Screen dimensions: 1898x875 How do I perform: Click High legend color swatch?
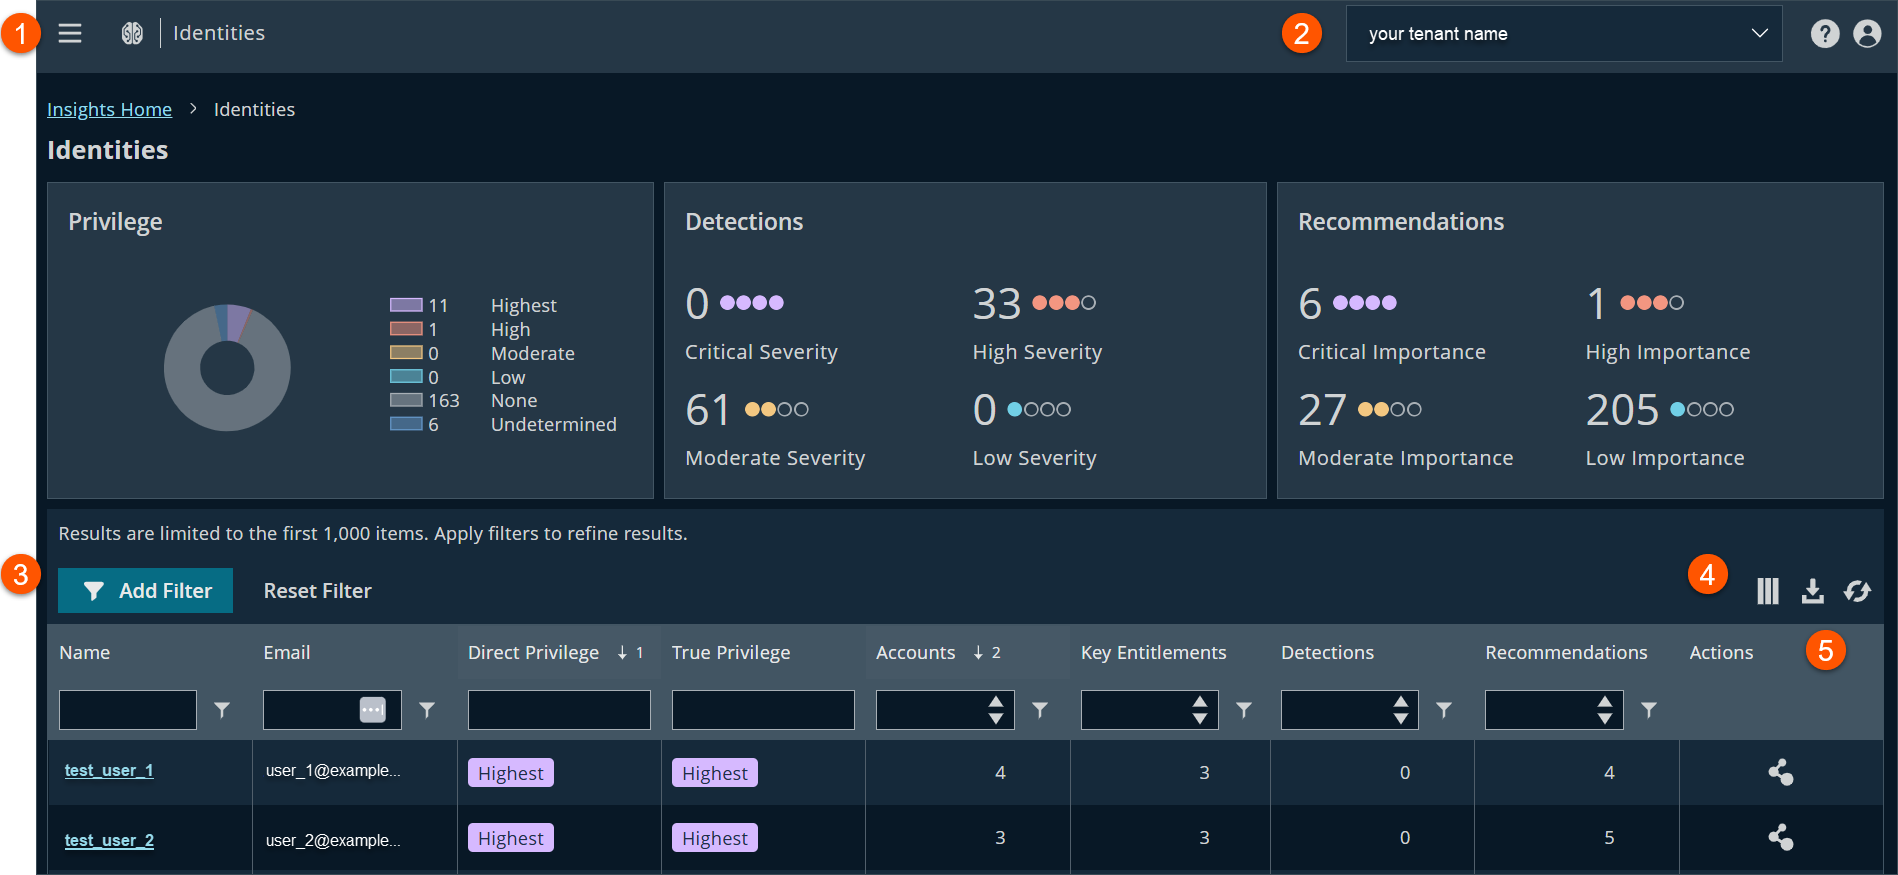point(406,329)
